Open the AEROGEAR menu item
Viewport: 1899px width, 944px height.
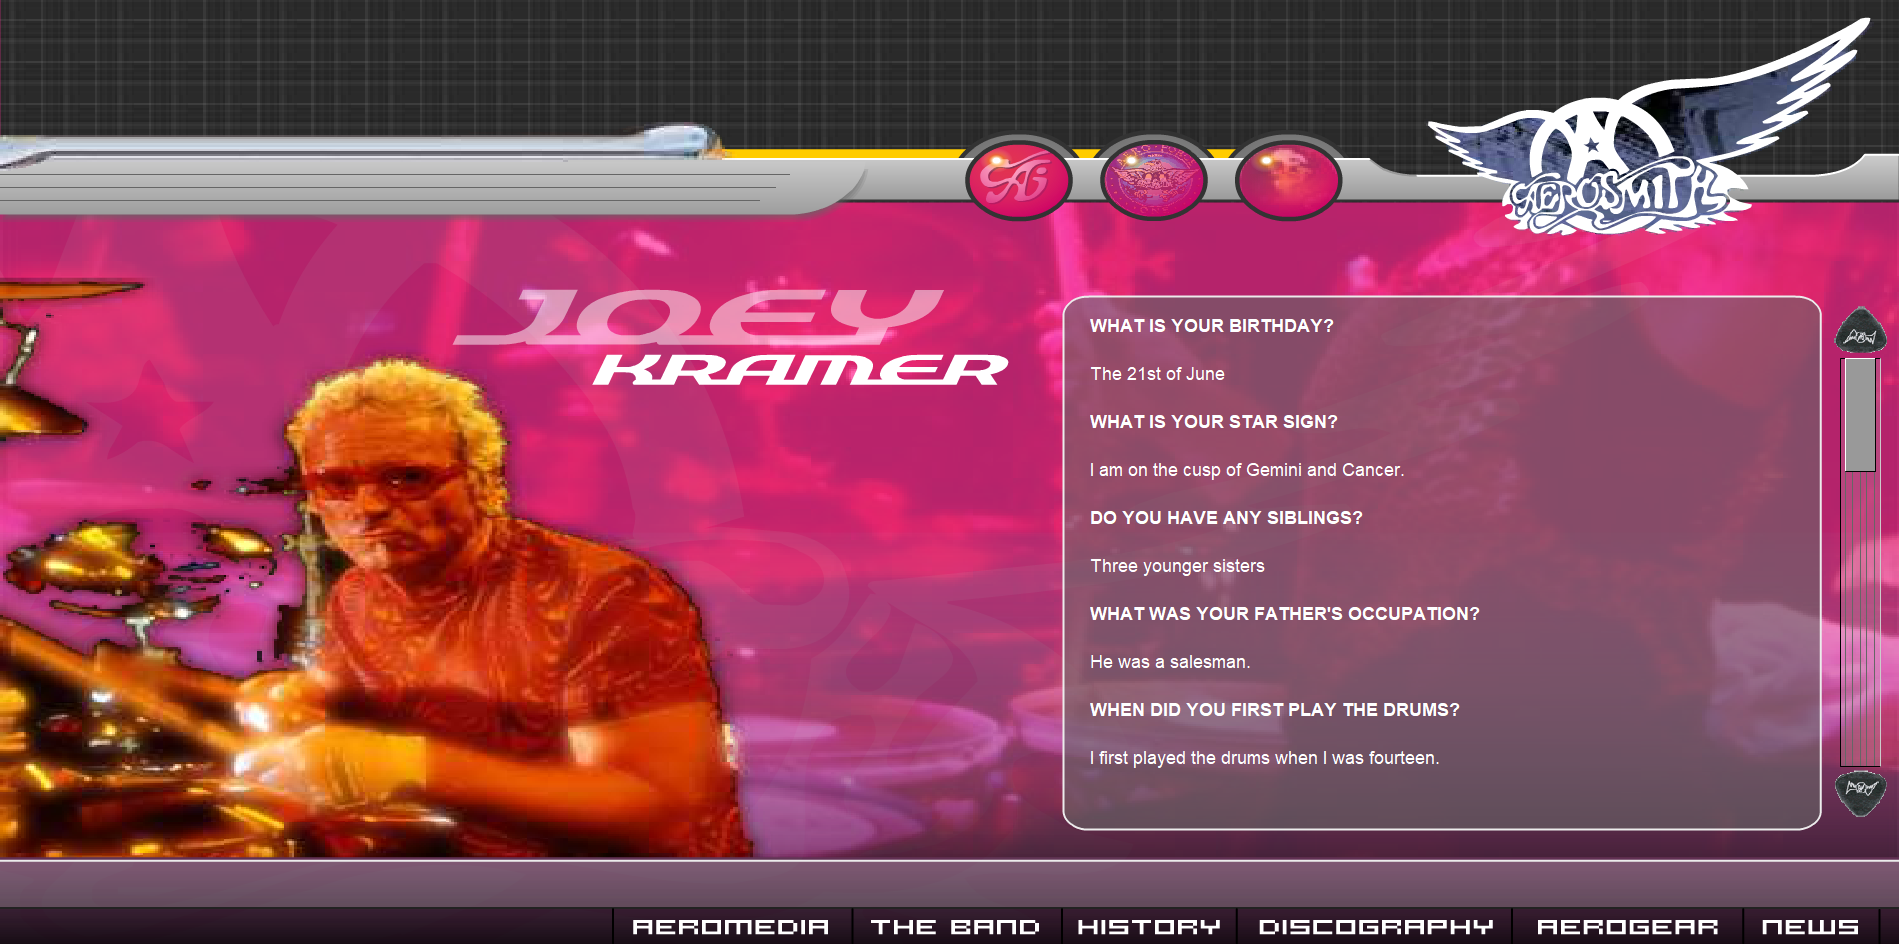tap(1628, 927)
